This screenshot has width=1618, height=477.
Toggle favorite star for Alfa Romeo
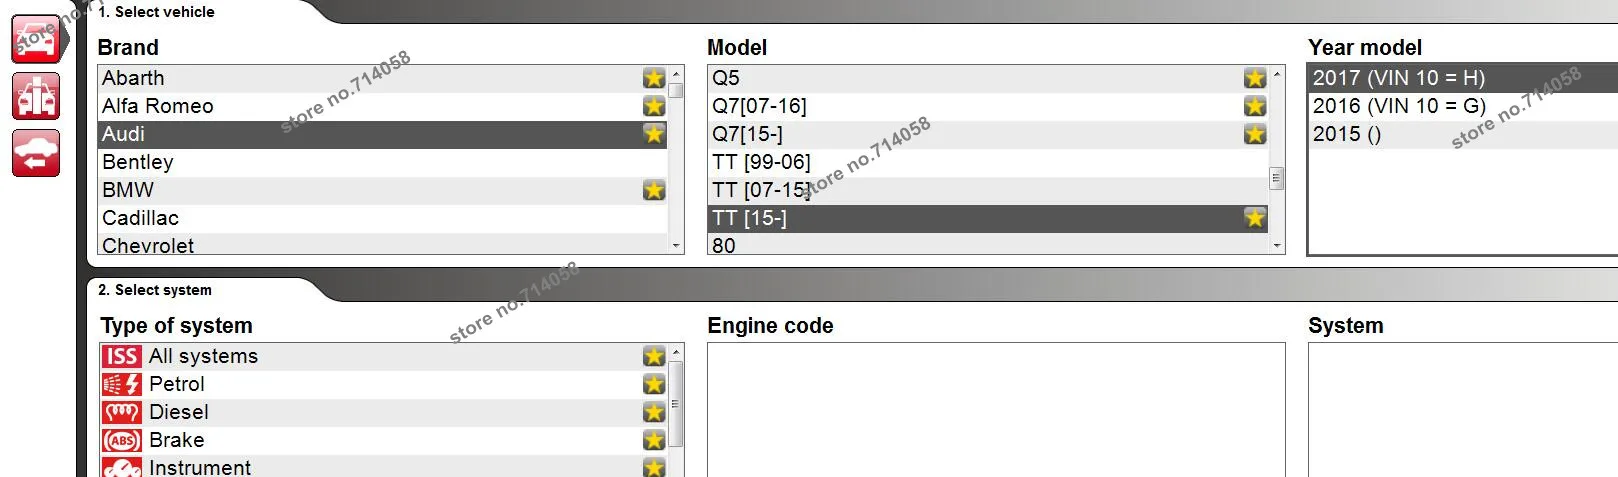click(x=654, y=106)
